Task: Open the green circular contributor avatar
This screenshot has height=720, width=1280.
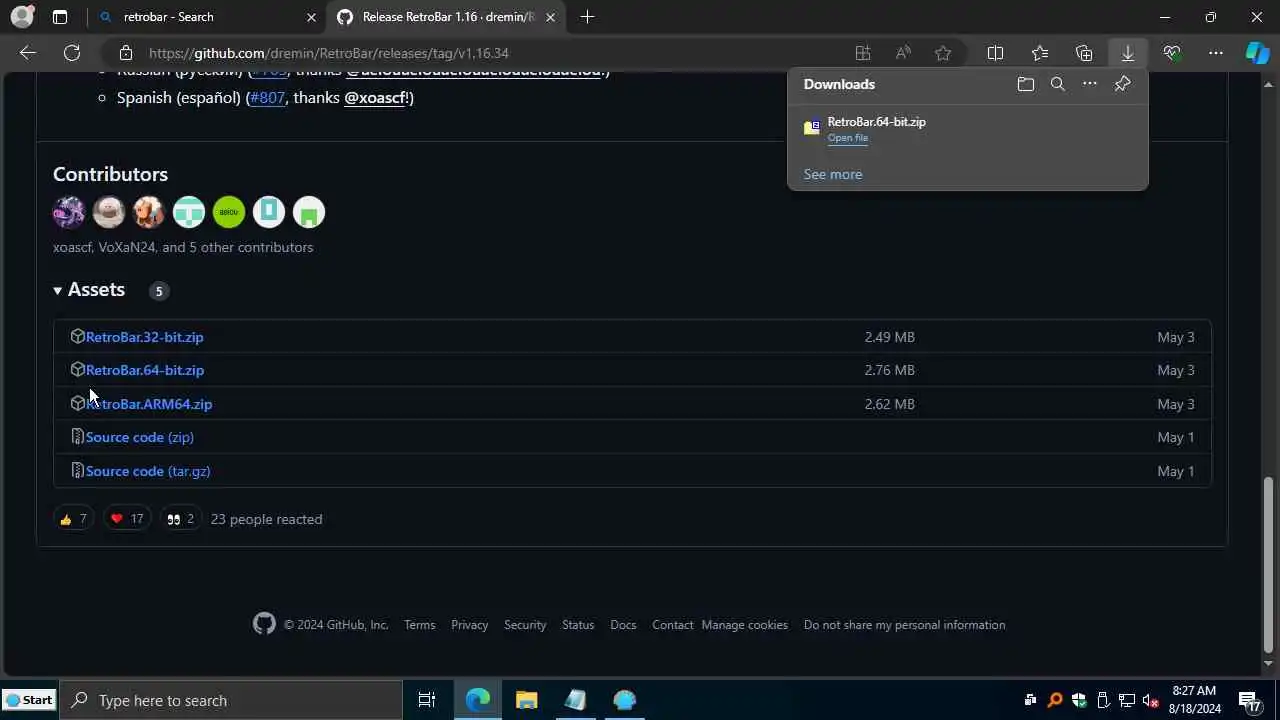Action: pyautogui.click(x=229, y=212)
